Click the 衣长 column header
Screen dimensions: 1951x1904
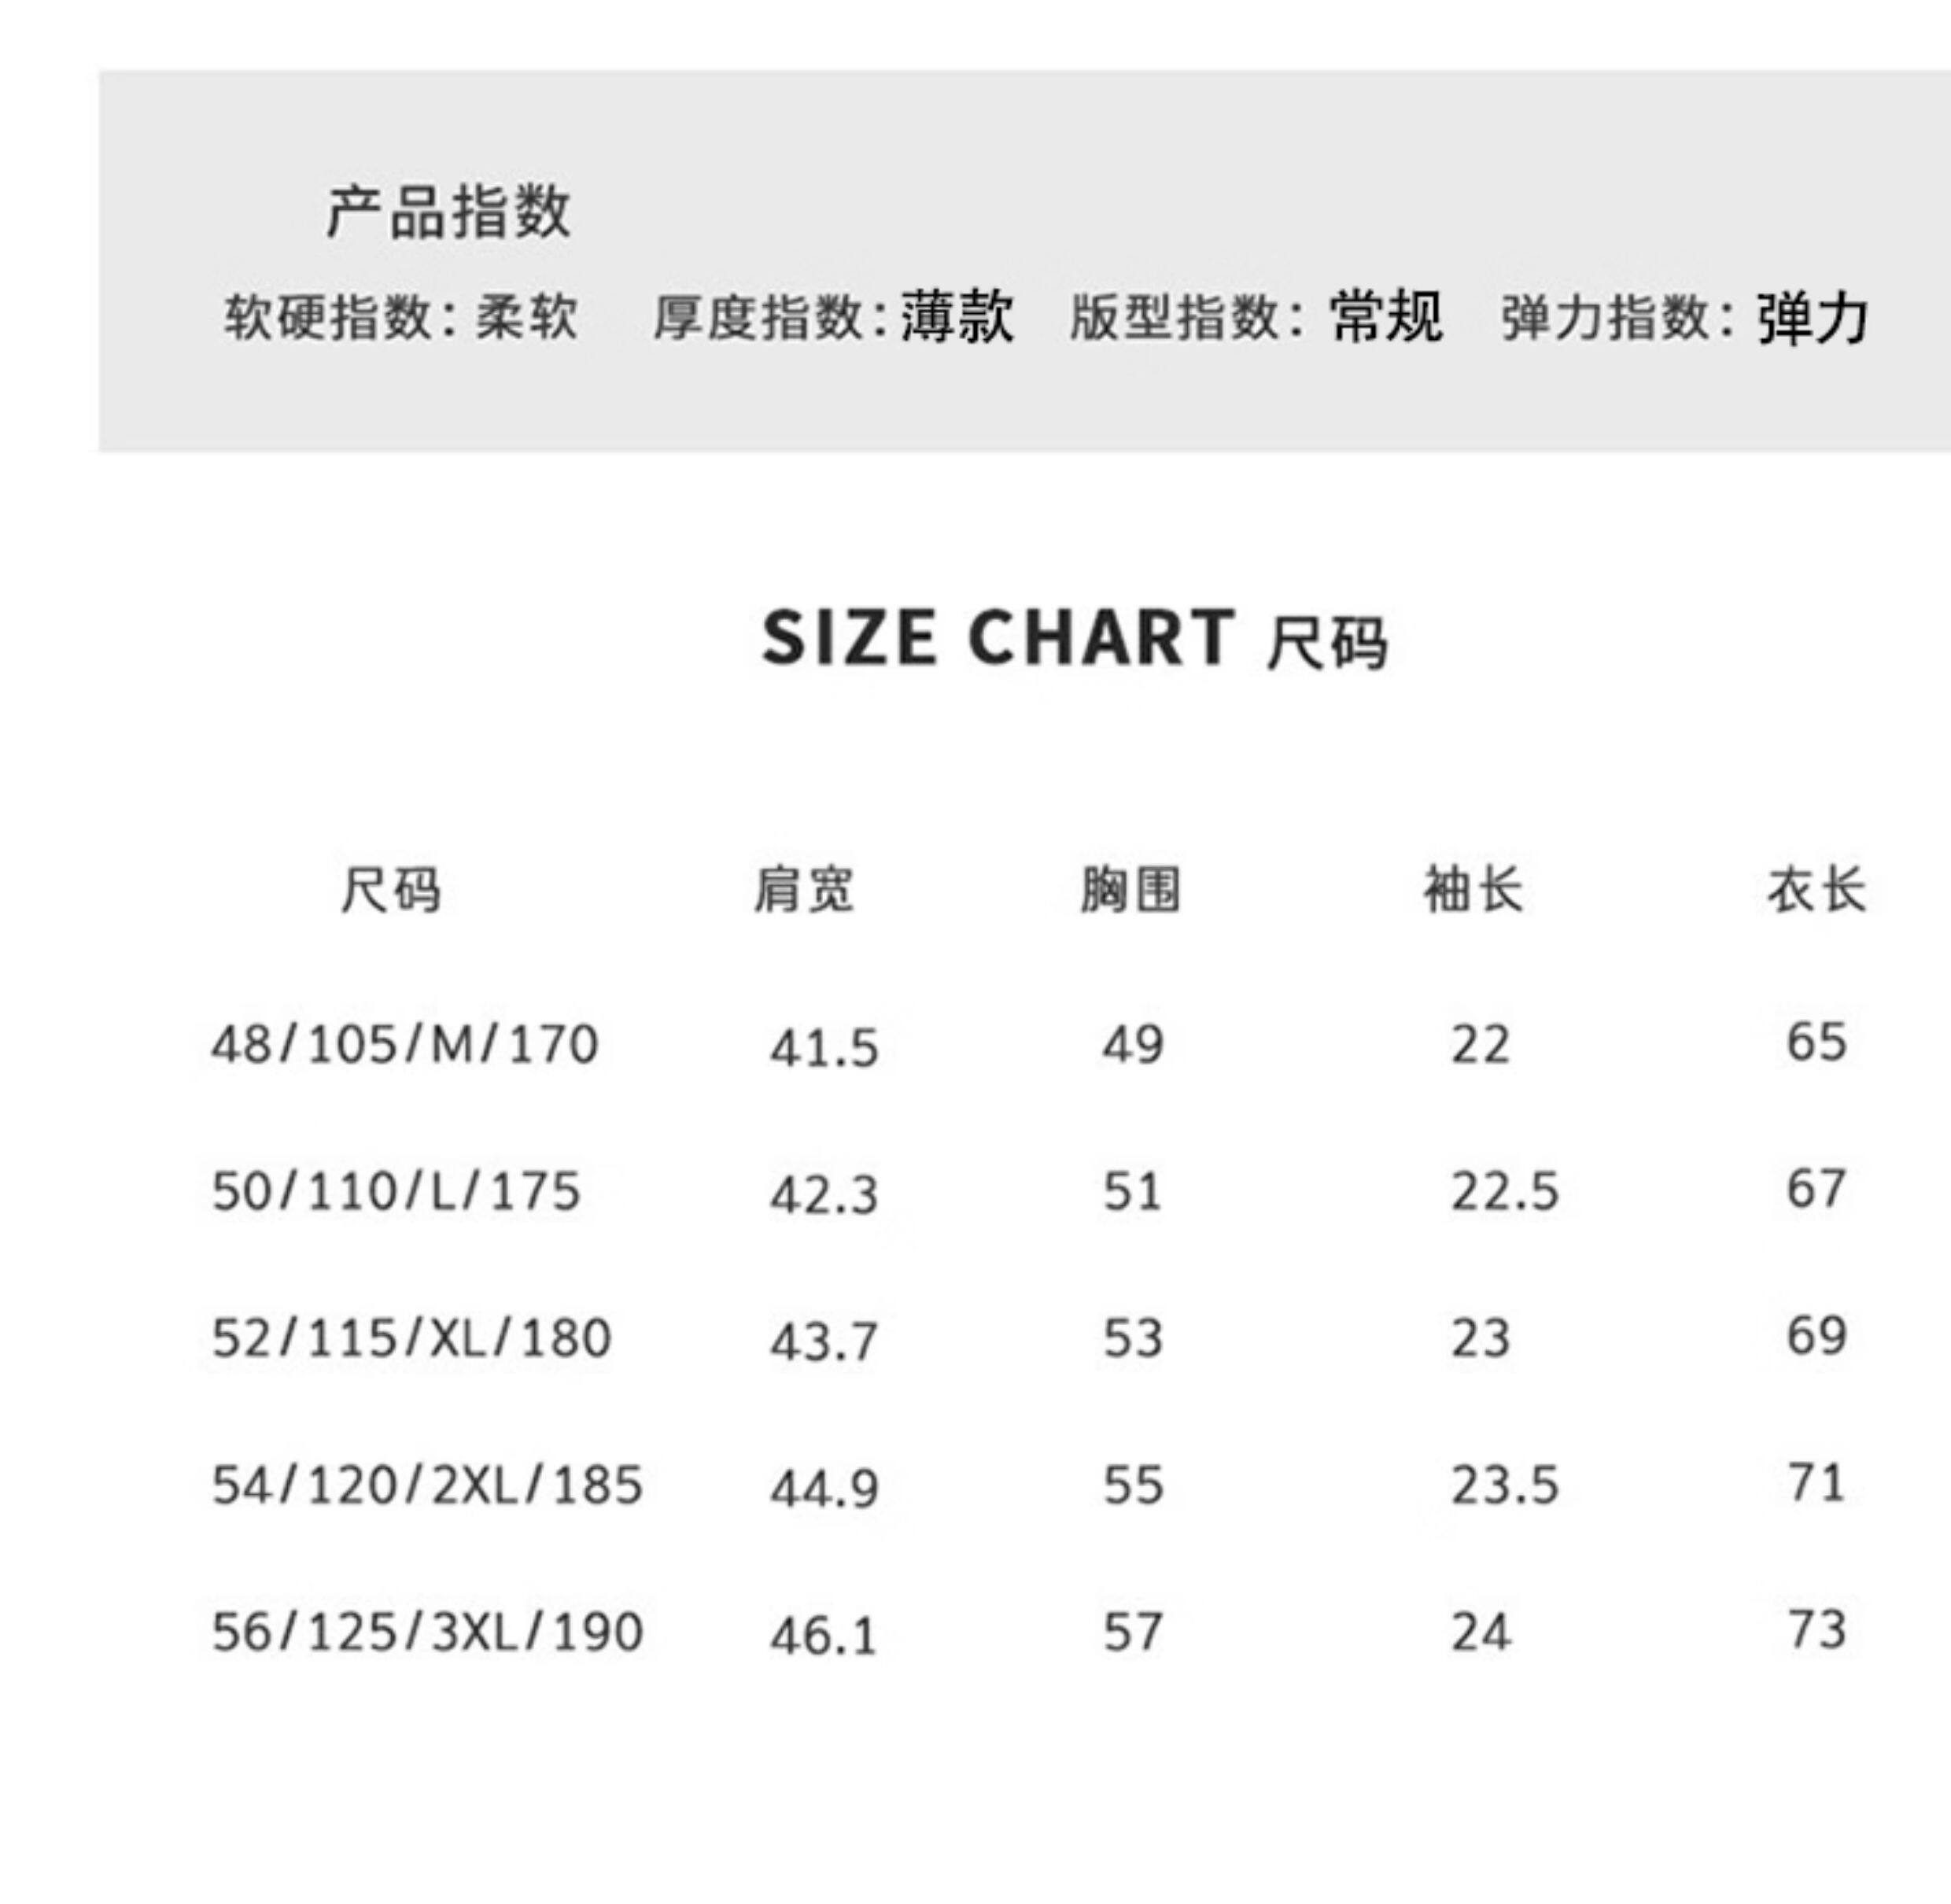1816,890
